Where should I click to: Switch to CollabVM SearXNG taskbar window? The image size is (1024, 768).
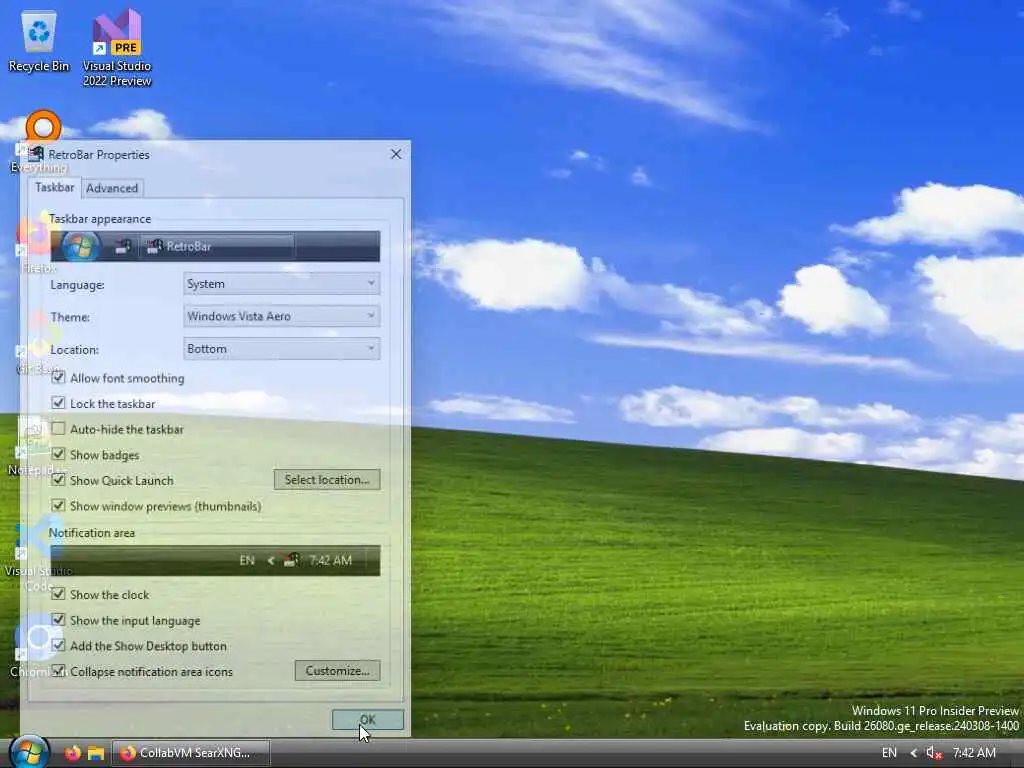[191, 753]
